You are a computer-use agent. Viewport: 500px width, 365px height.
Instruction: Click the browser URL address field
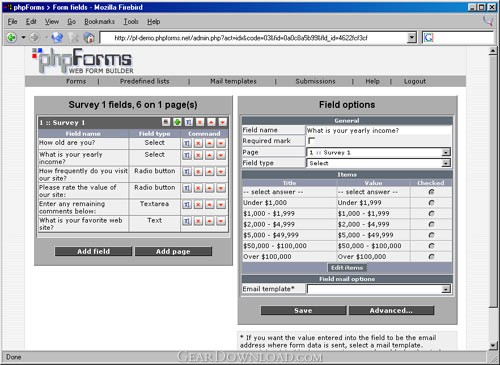pyautogui.click(x=254, y=38)
